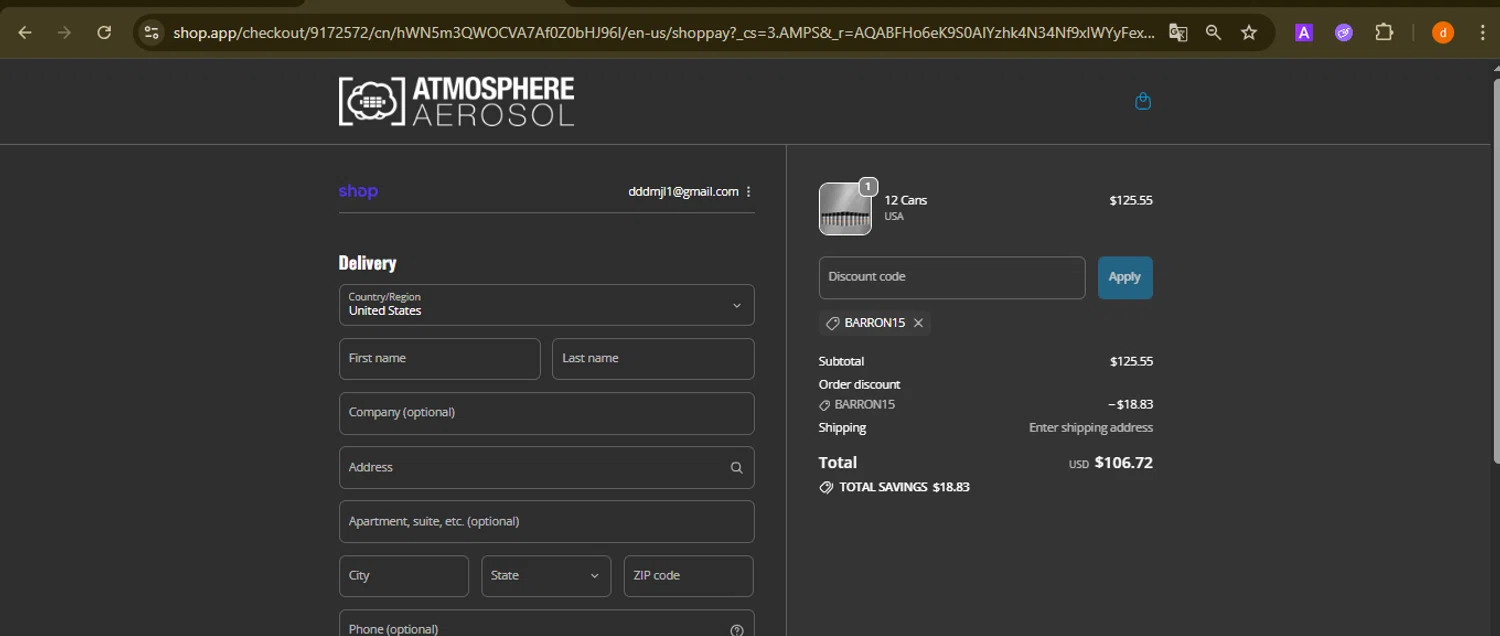
Task: Click the browser forward arrow
Action: 64,33
